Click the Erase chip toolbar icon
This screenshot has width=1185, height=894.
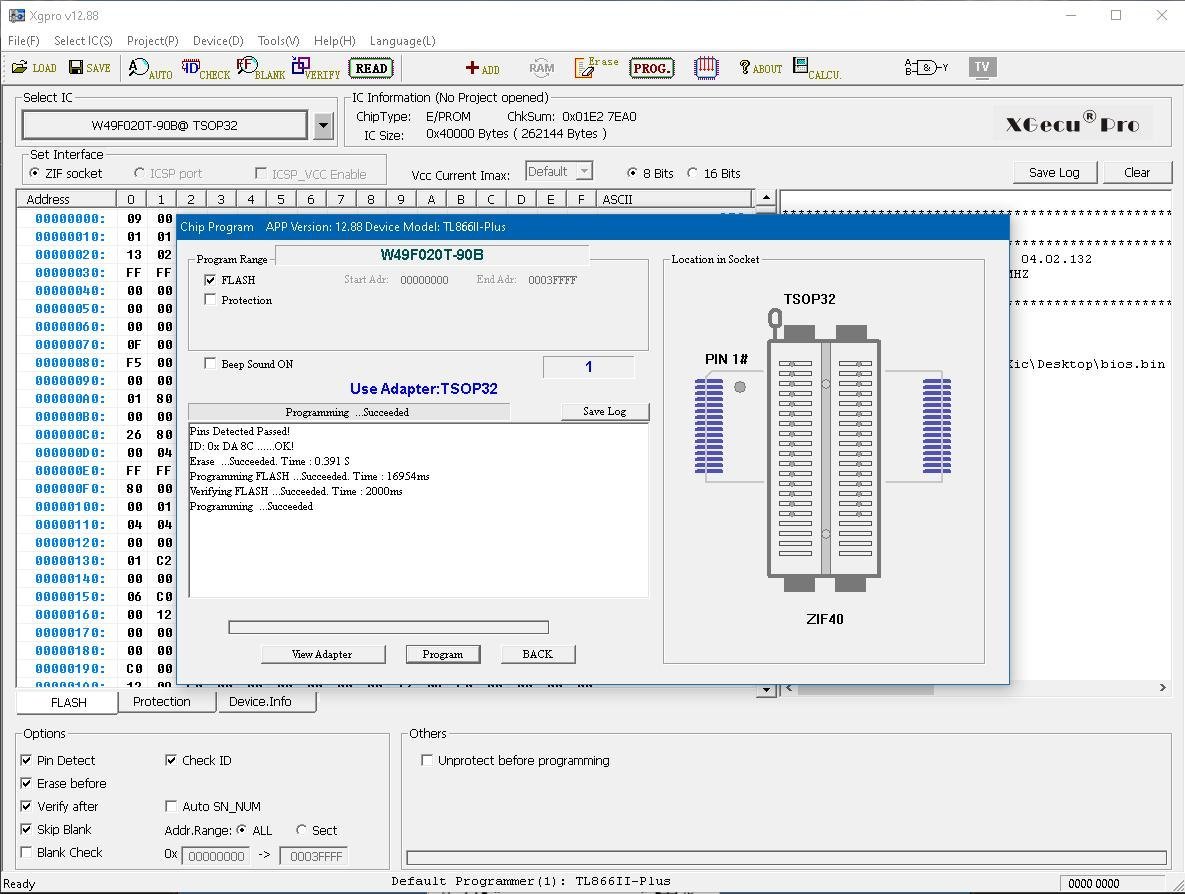tap(596, 68)
